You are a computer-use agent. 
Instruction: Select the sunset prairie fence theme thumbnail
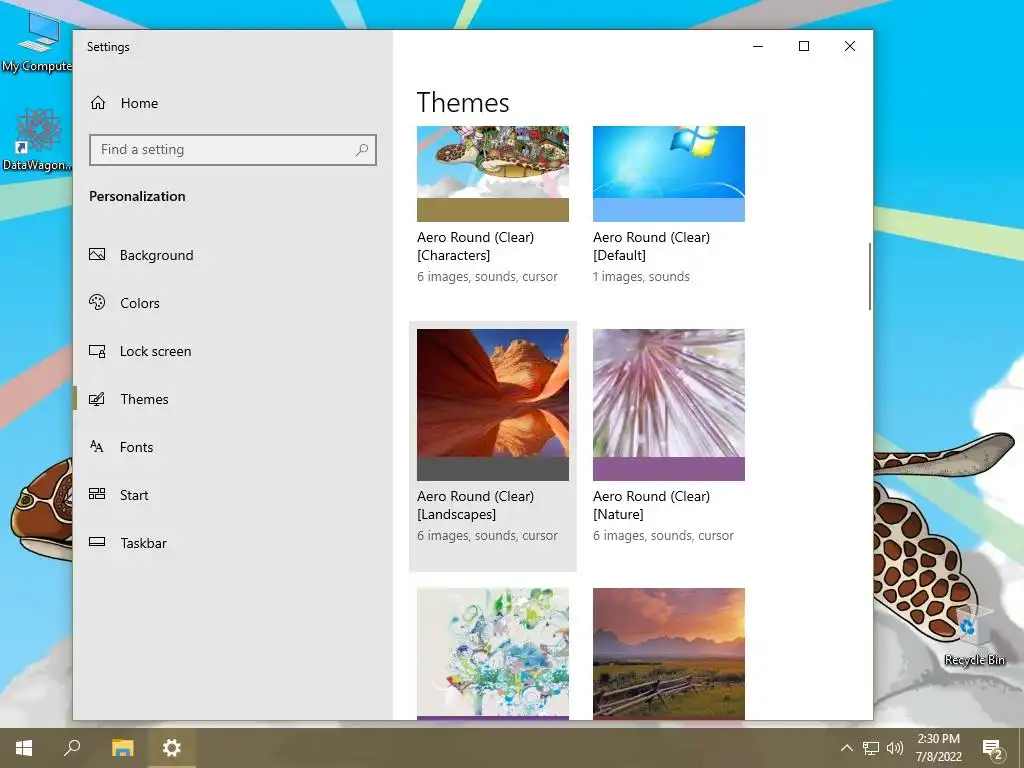[x=669, y=654]
